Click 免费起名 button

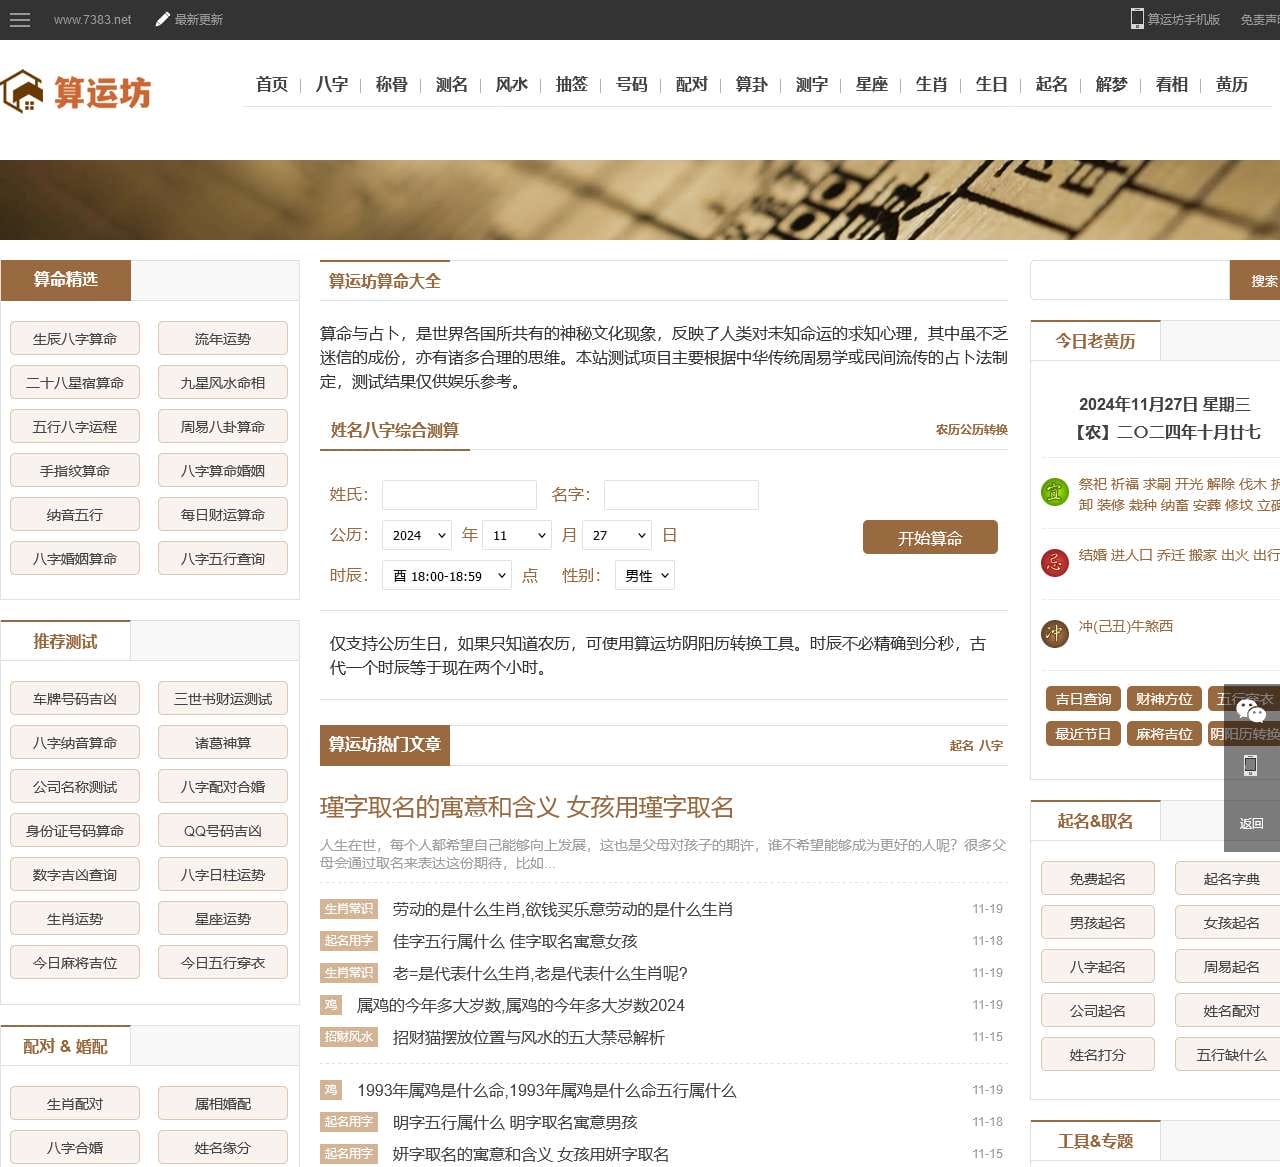pyautogui.click(x=1098, y=878)
